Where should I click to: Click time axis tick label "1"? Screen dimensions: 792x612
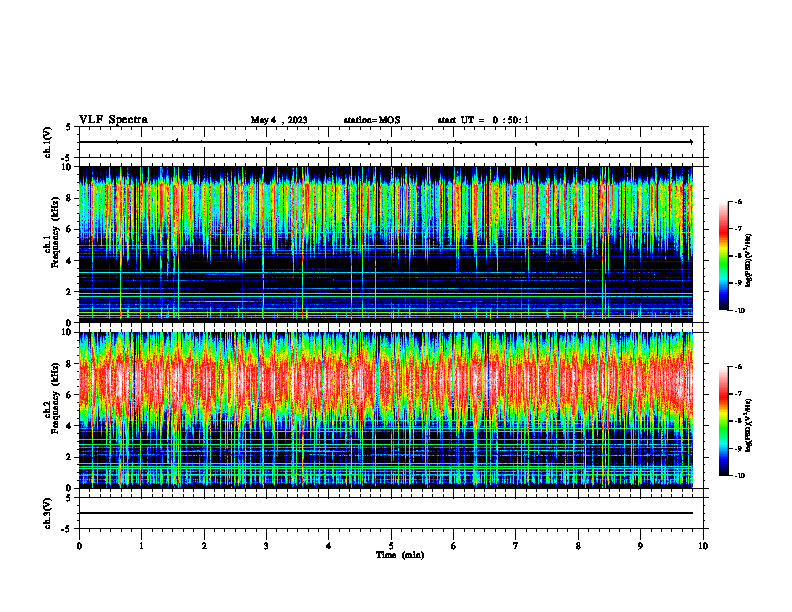(x=141, y=546)
